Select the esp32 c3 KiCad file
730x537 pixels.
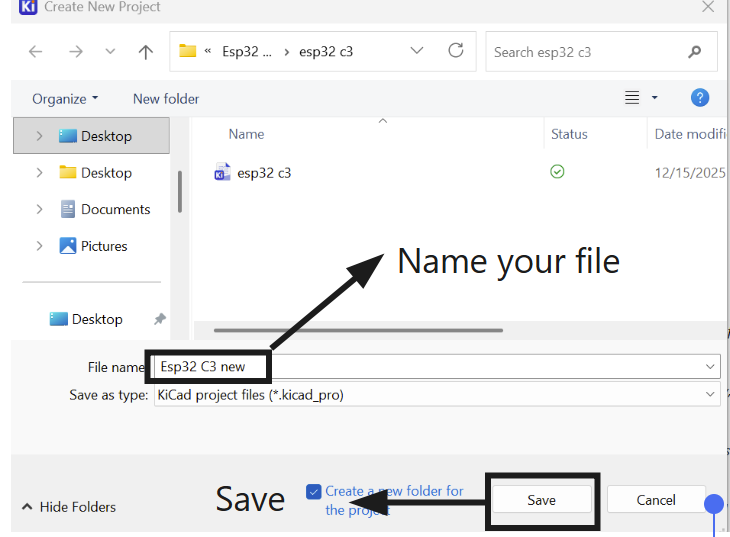tap(264, 173)
